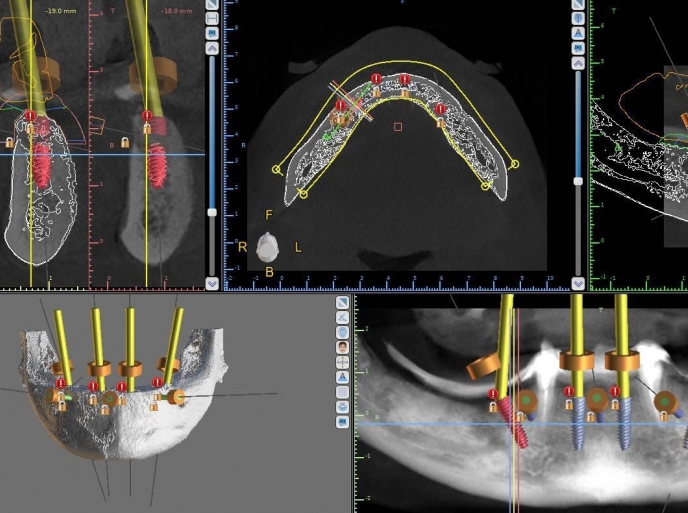The width and height of the screenshot is (688, 513).
Task: Toggle lock on rightmost implant in axial view
Action: (440, 122)
